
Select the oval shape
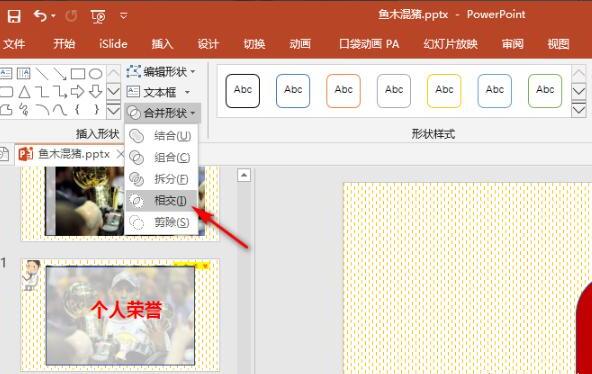(x=96, y=74)
